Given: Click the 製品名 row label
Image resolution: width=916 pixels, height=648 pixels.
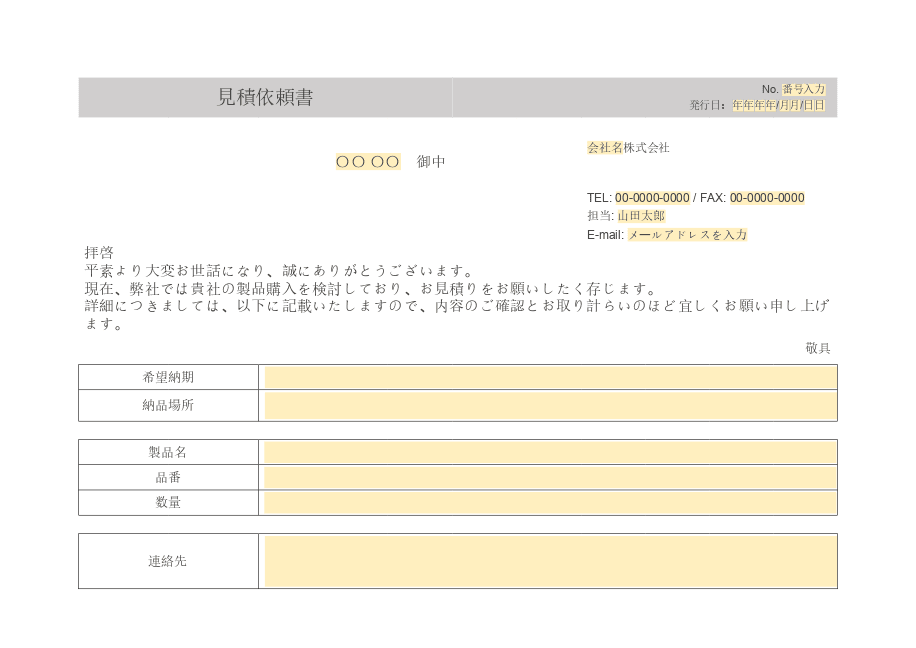Looking at the screenshot, I should pyautogui.click(x=167, y=451).
